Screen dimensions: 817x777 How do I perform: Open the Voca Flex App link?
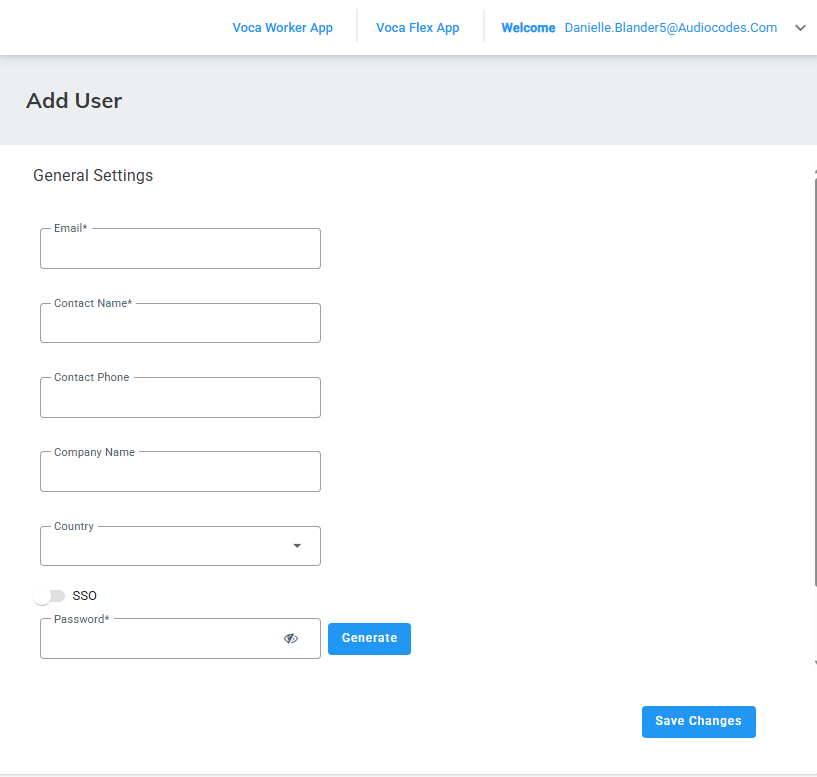click(x=417, y=28)
